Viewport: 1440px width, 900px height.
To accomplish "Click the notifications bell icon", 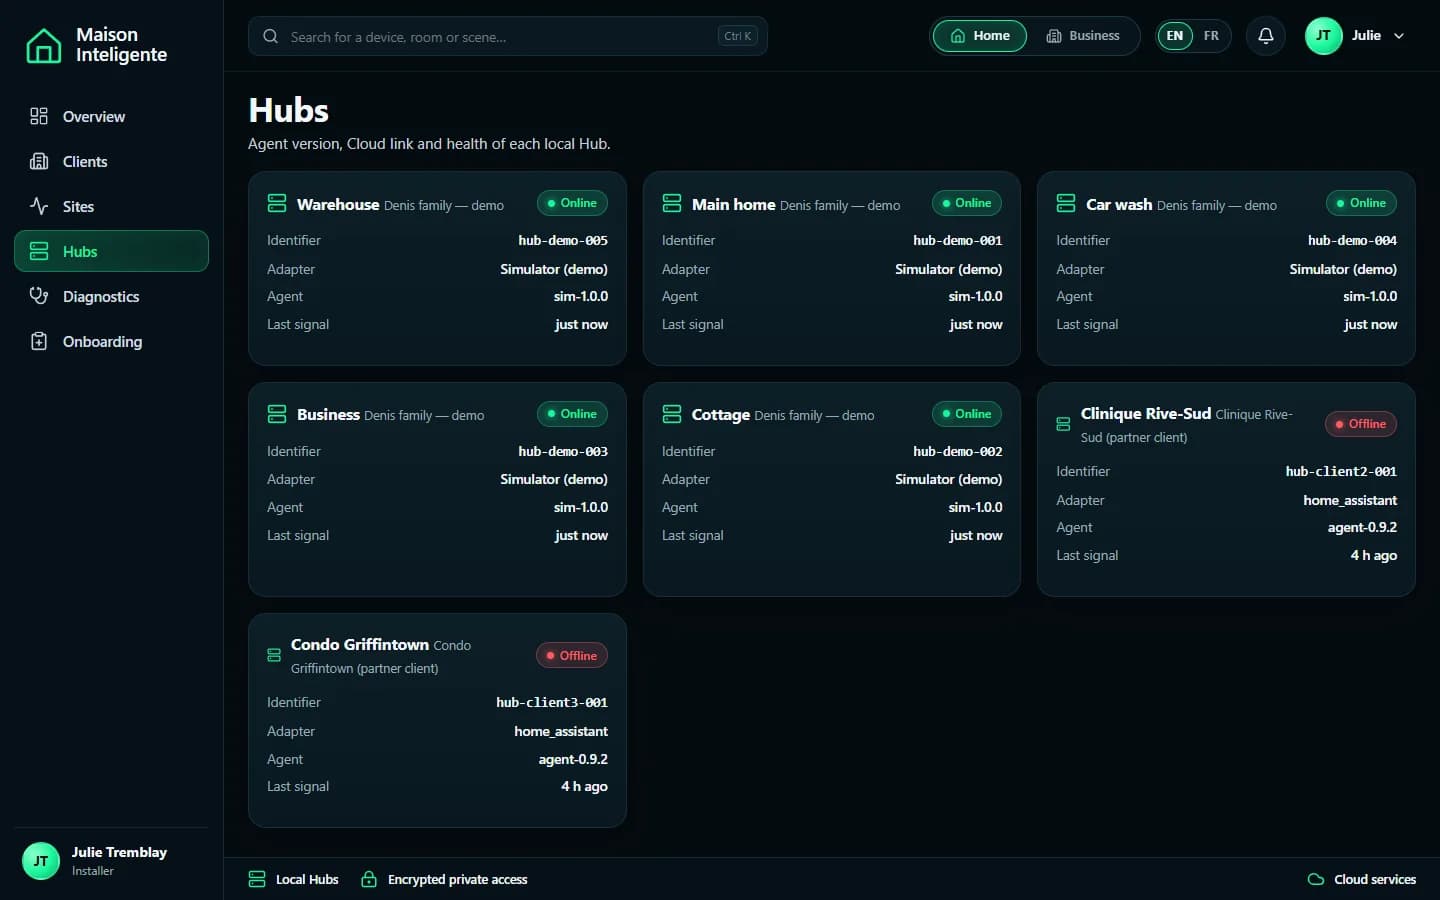I will 1265,36.
